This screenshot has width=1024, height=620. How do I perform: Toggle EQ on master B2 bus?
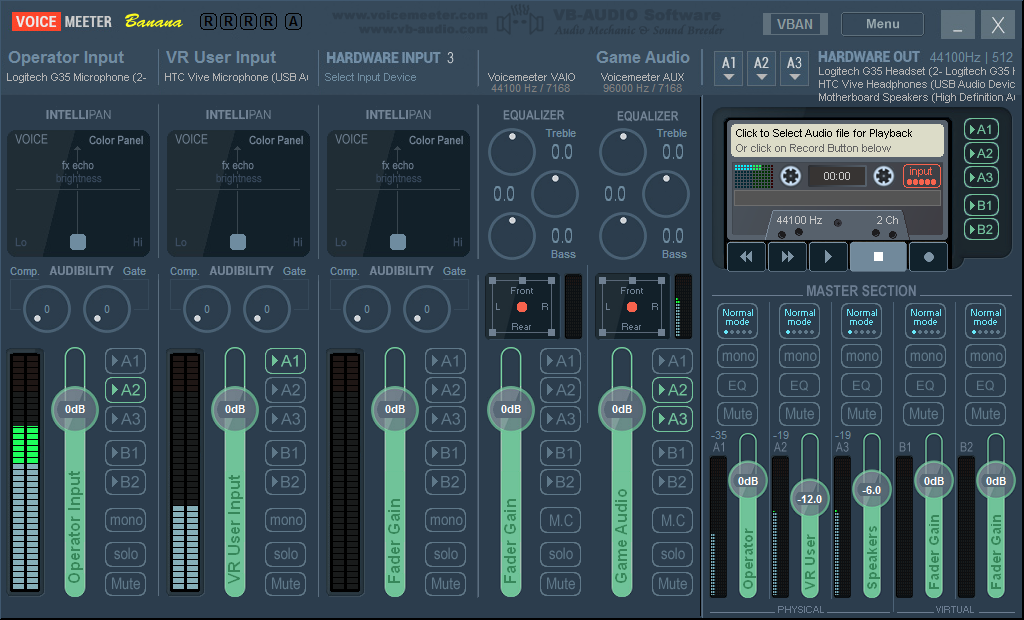click(985, 385)
